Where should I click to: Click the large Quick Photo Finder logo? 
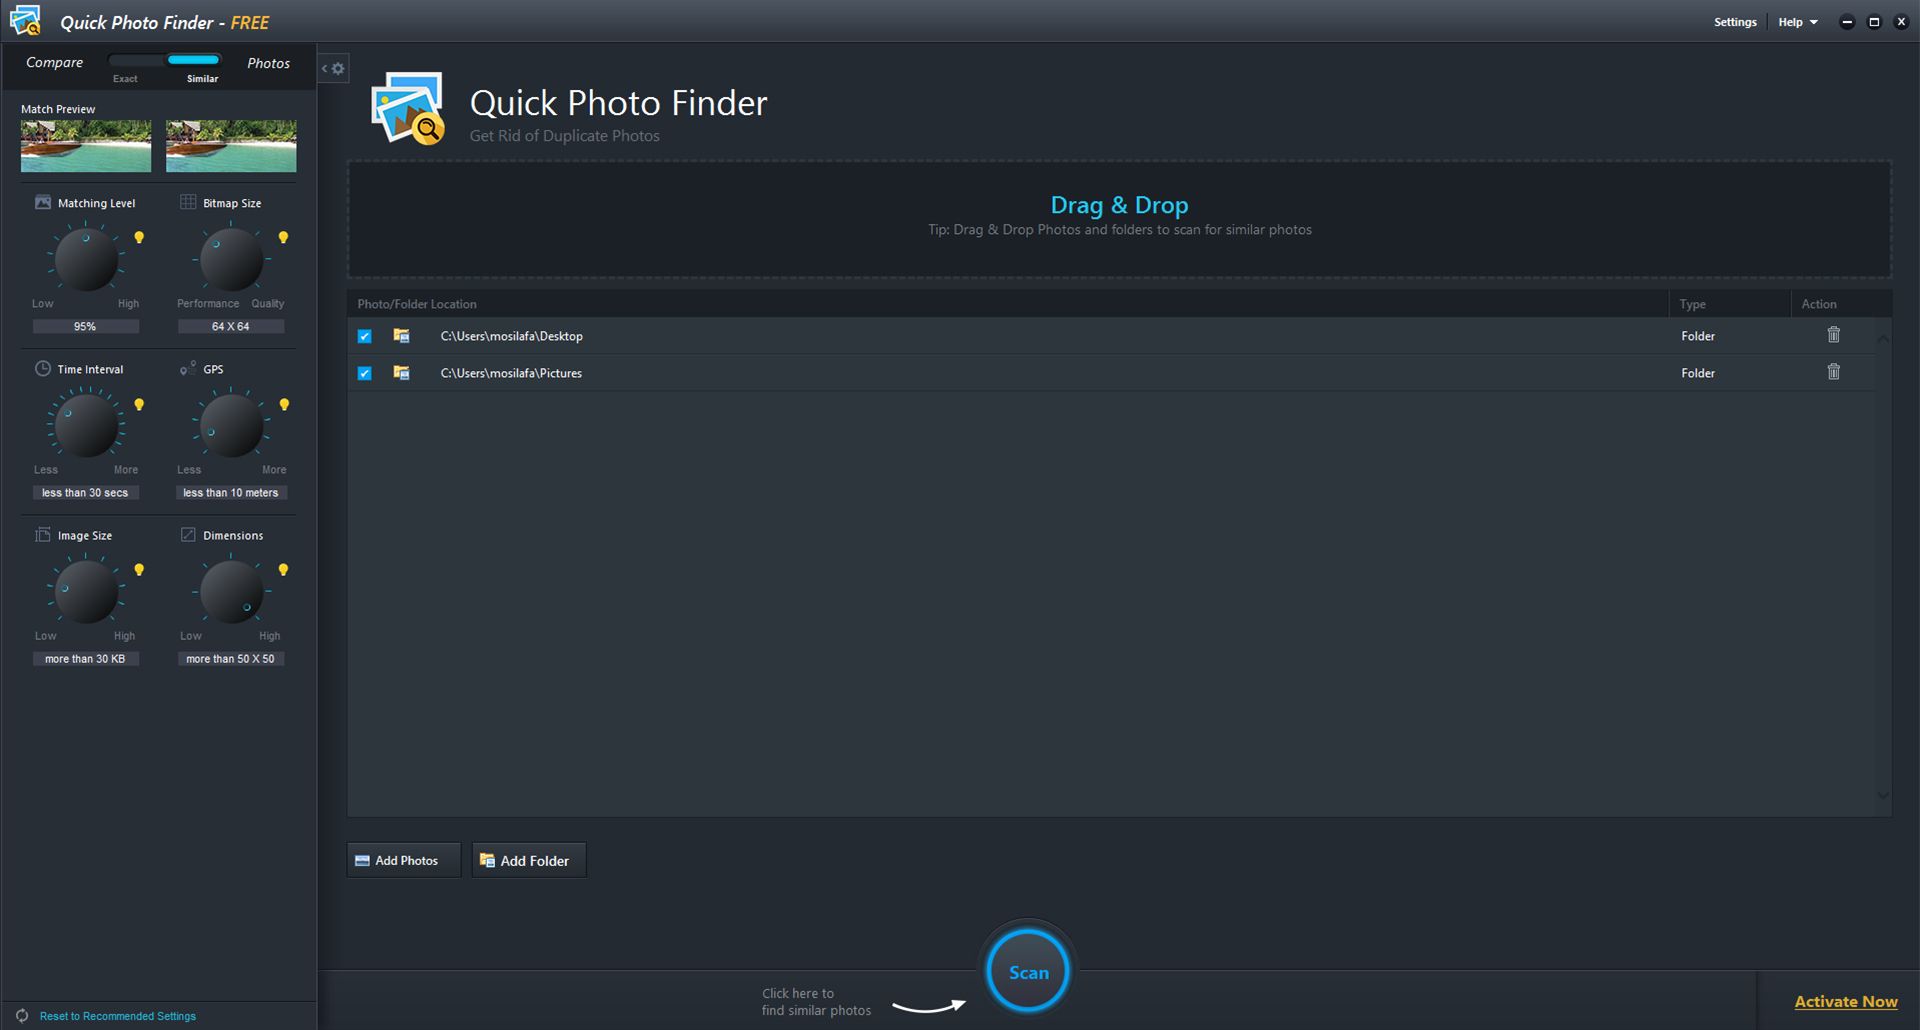coord(408,108)
